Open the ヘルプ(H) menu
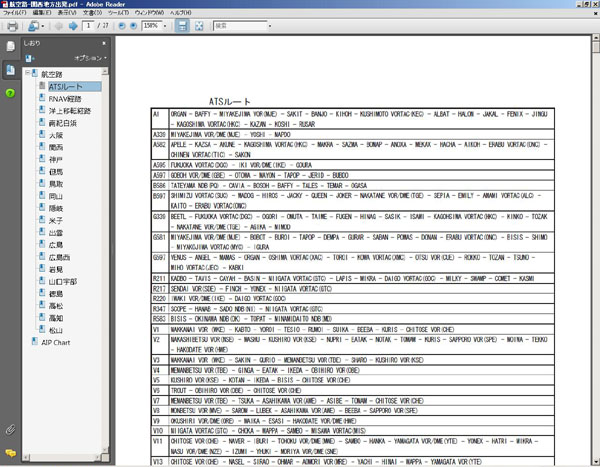600x467 pixels. [180, 13]
